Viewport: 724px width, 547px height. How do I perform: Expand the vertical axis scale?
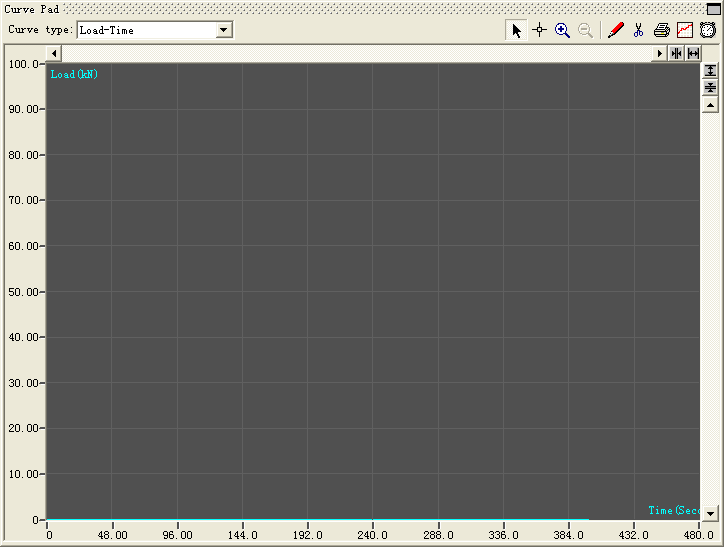pos(710,71)
